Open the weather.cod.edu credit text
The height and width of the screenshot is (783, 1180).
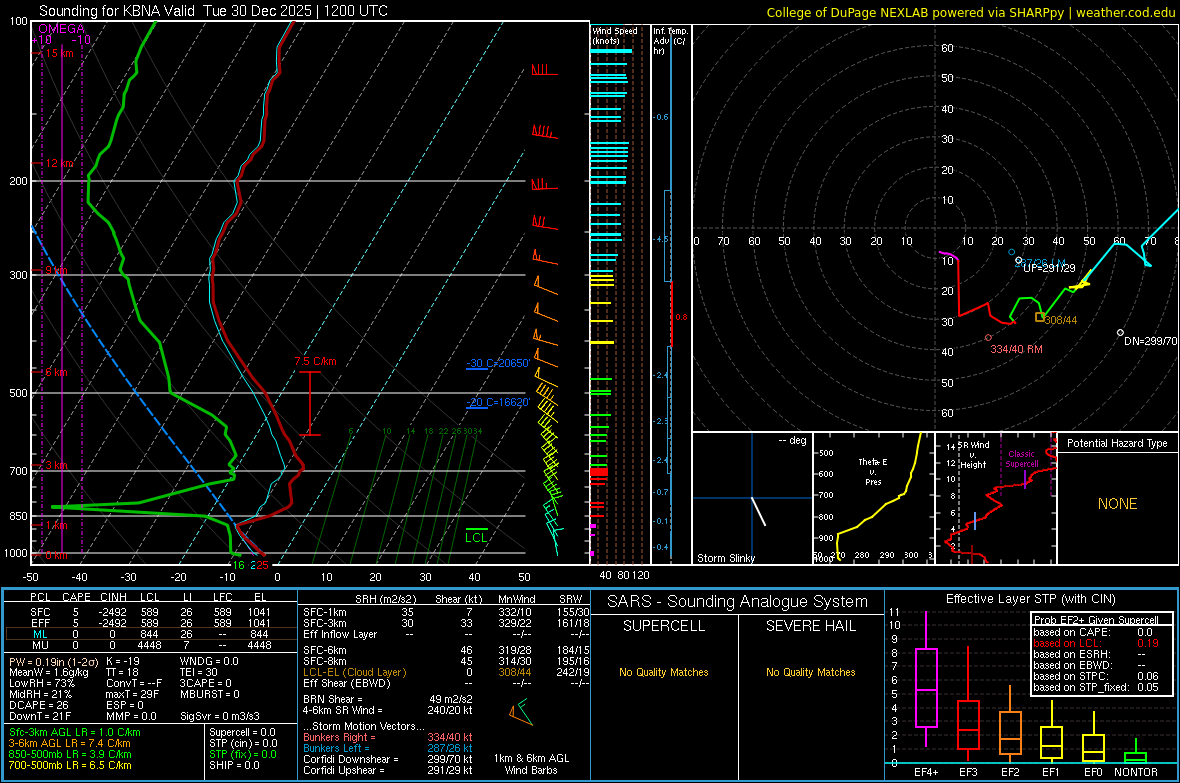pyautogui.click(x=1125, y=12)
